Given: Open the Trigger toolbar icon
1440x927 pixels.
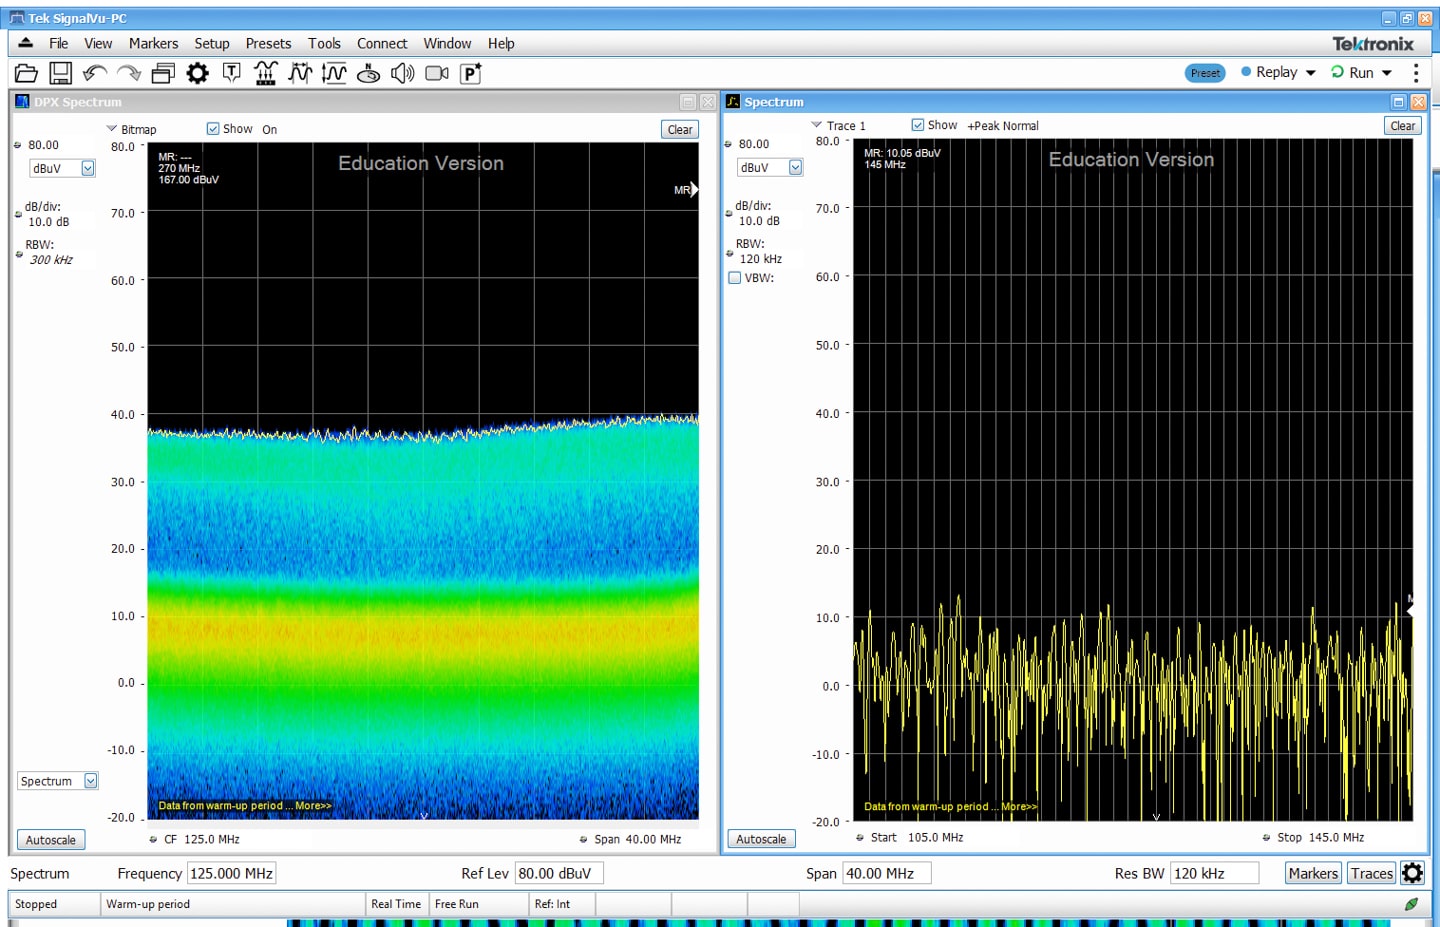Looking at the screenshot, I should point(232,73).
